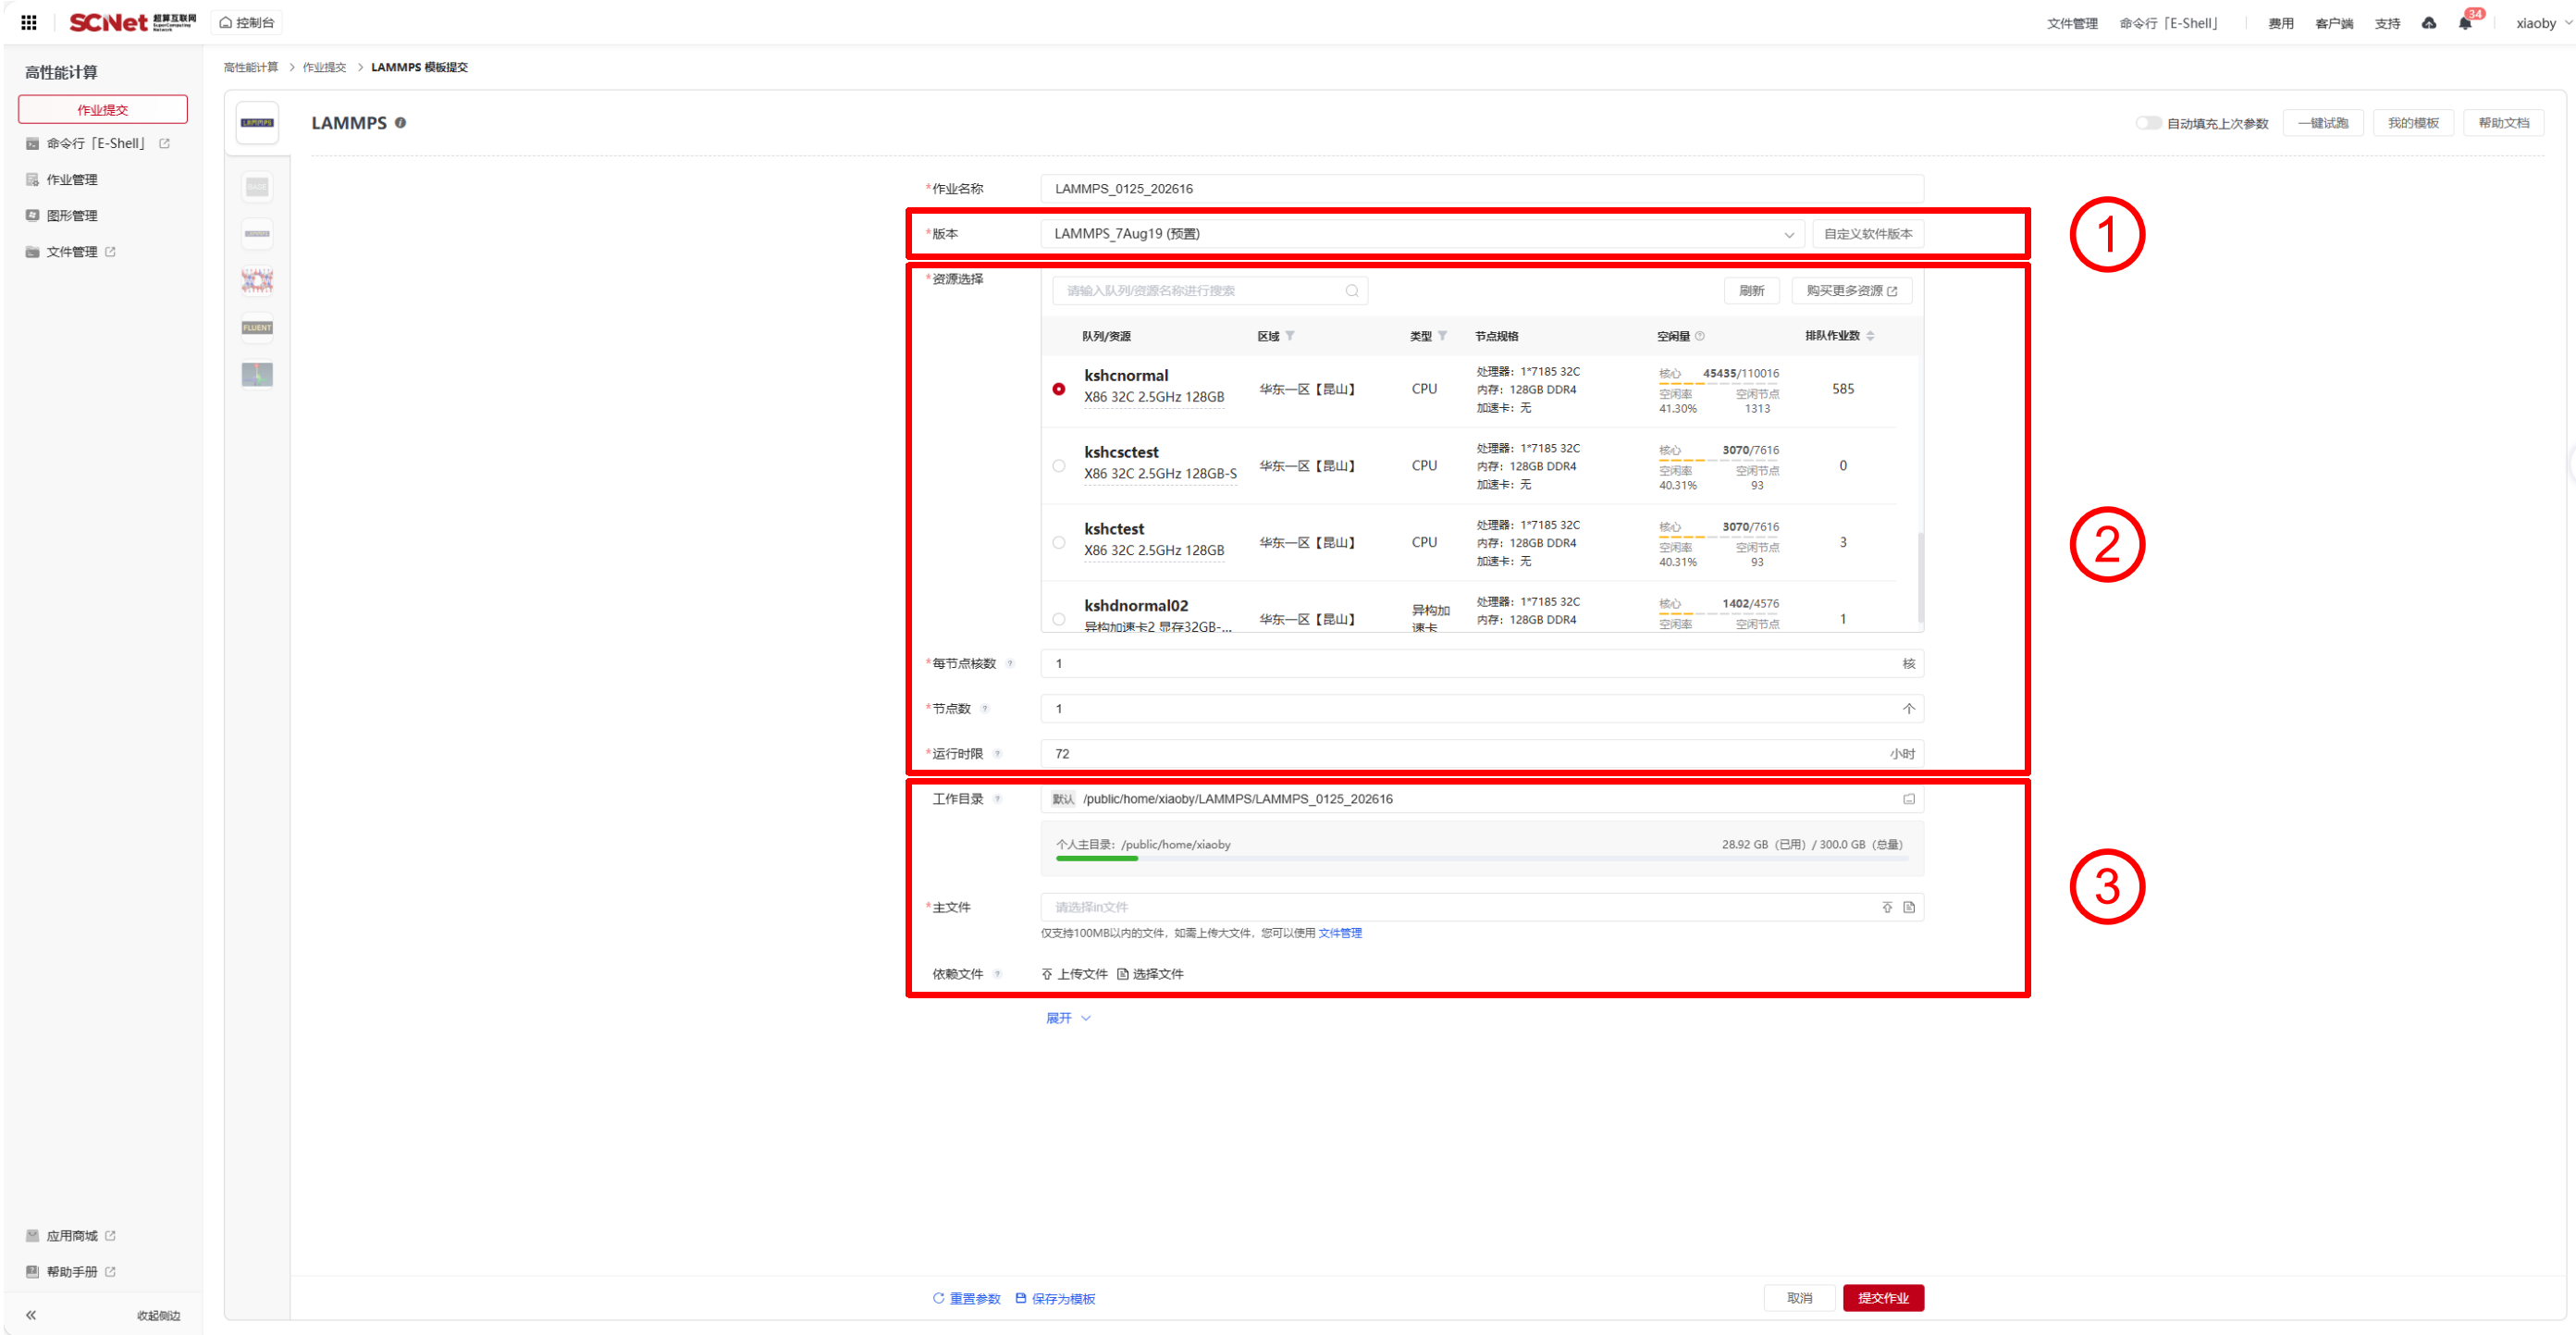Toggle 自动填充上次参数 switch
The width and height of the screenshot is (2576, 1335).
pos(2147,123)
